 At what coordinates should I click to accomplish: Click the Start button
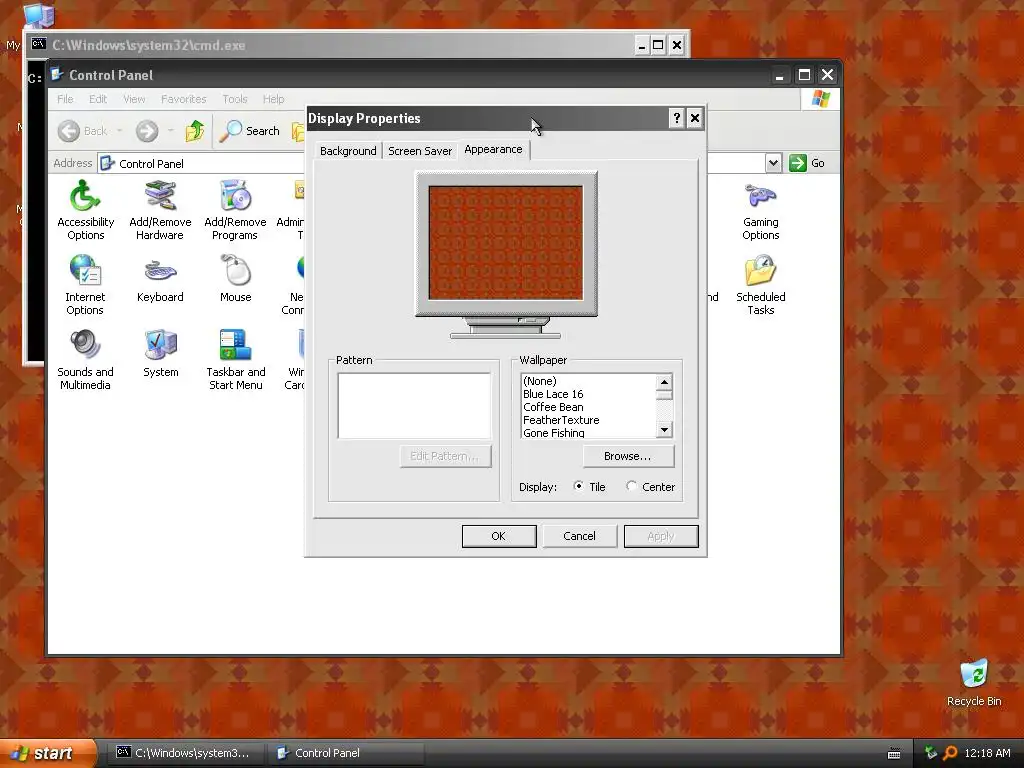coord(47,753)
